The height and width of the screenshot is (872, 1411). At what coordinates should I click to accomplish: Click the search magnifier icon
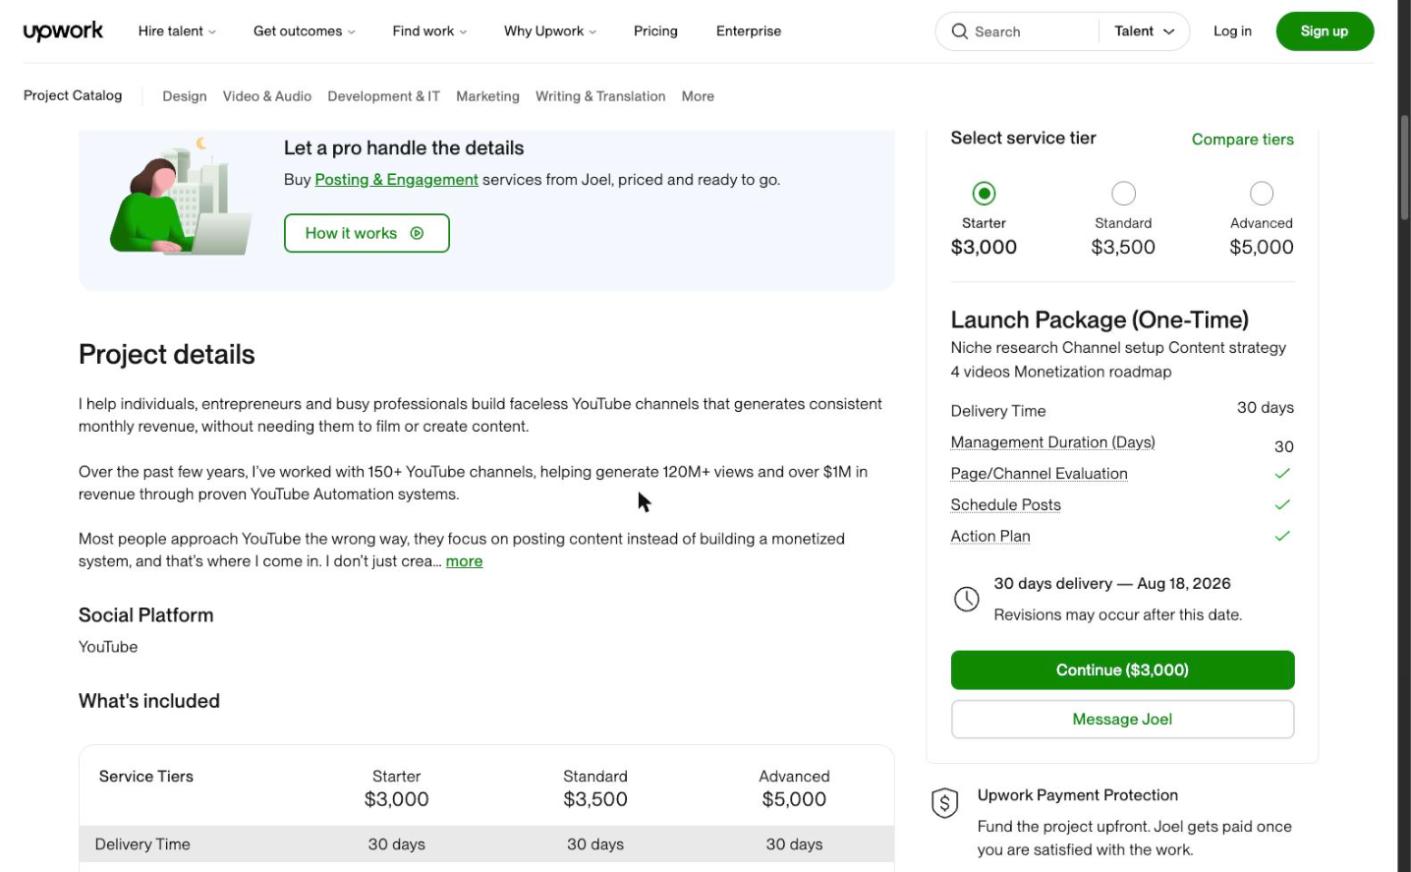(x=959, y=31)
